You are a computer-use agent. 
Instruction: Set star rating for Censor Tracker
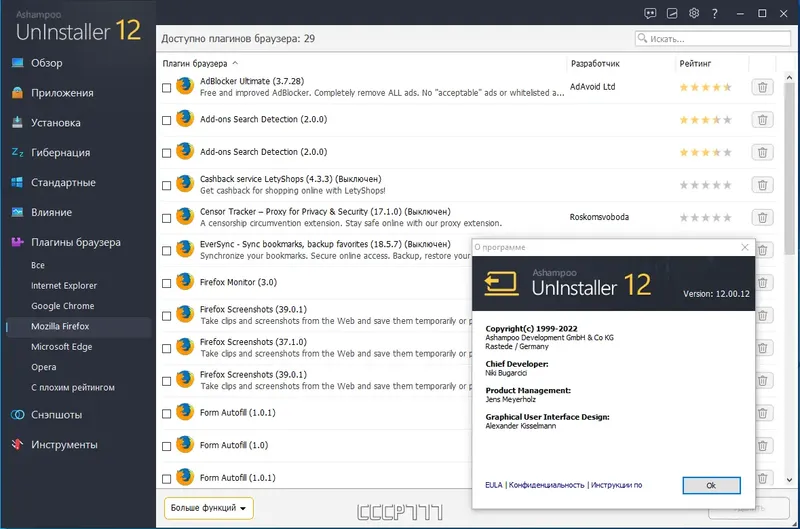coord(705,218)
